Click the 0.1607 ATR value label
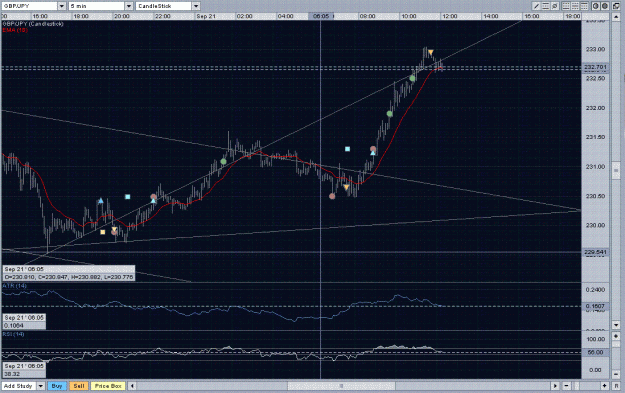The width and height of the screenshot is (625, 393). coord(595,307)
